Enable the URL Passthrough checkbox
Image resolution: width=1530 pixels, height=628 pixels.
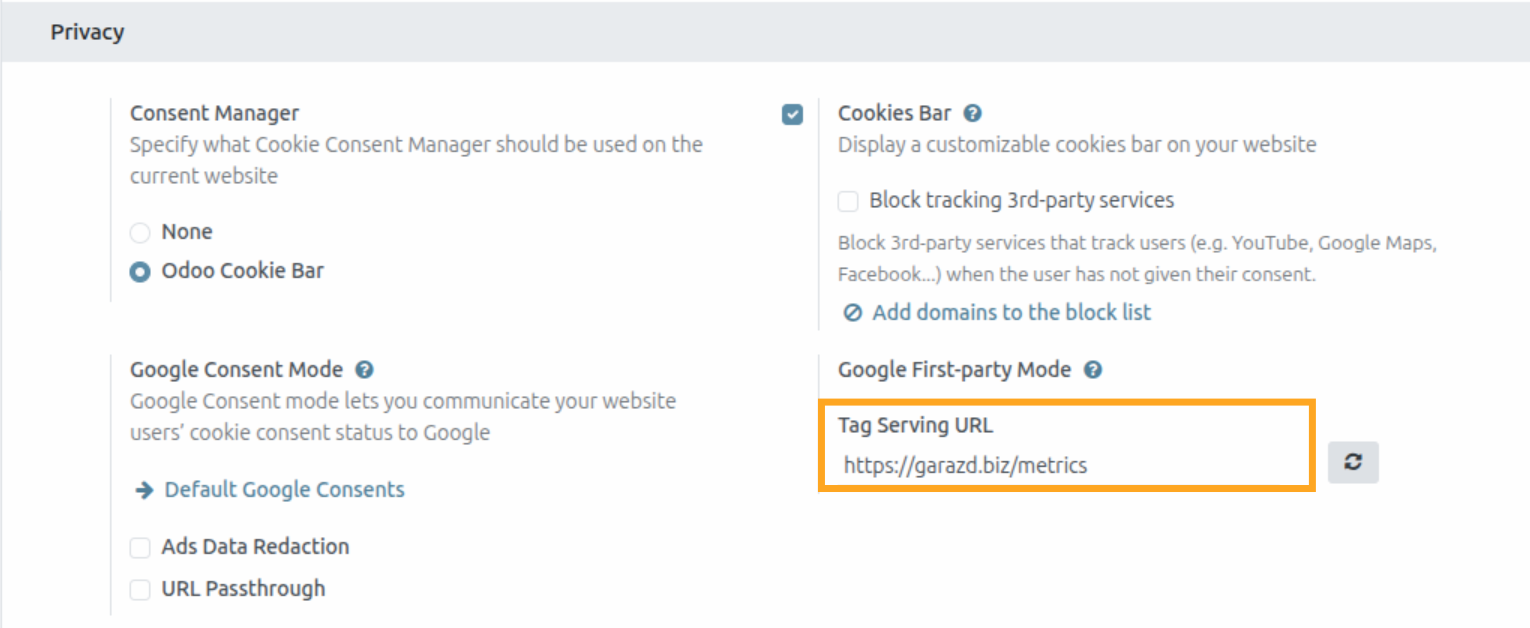(140, 590)
